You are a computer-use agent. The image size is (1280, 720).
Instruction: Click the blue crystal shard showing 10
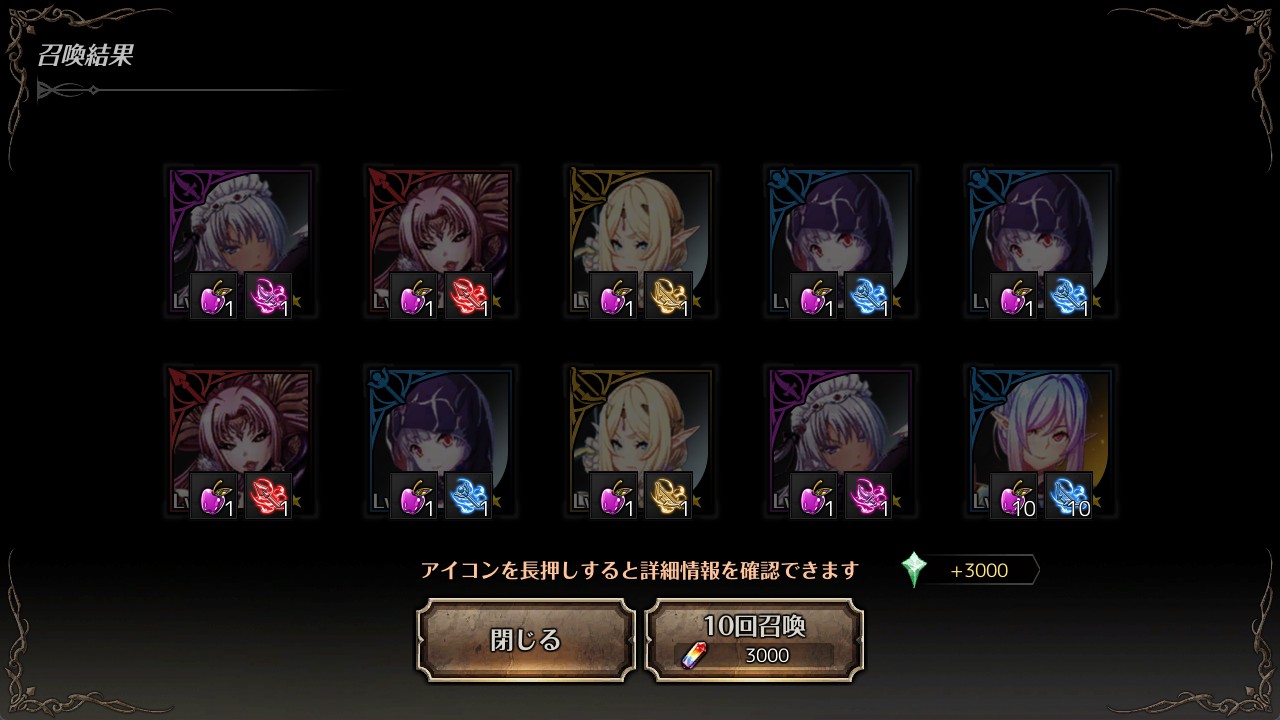pos(1068,496)
